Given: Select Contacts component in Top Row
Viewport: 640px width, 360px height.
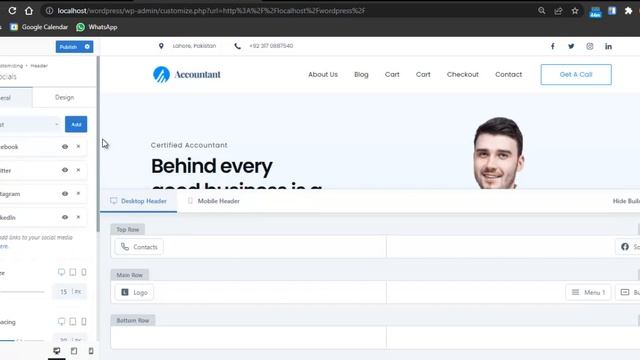Looking at the screenshot, I should (139, 247).
